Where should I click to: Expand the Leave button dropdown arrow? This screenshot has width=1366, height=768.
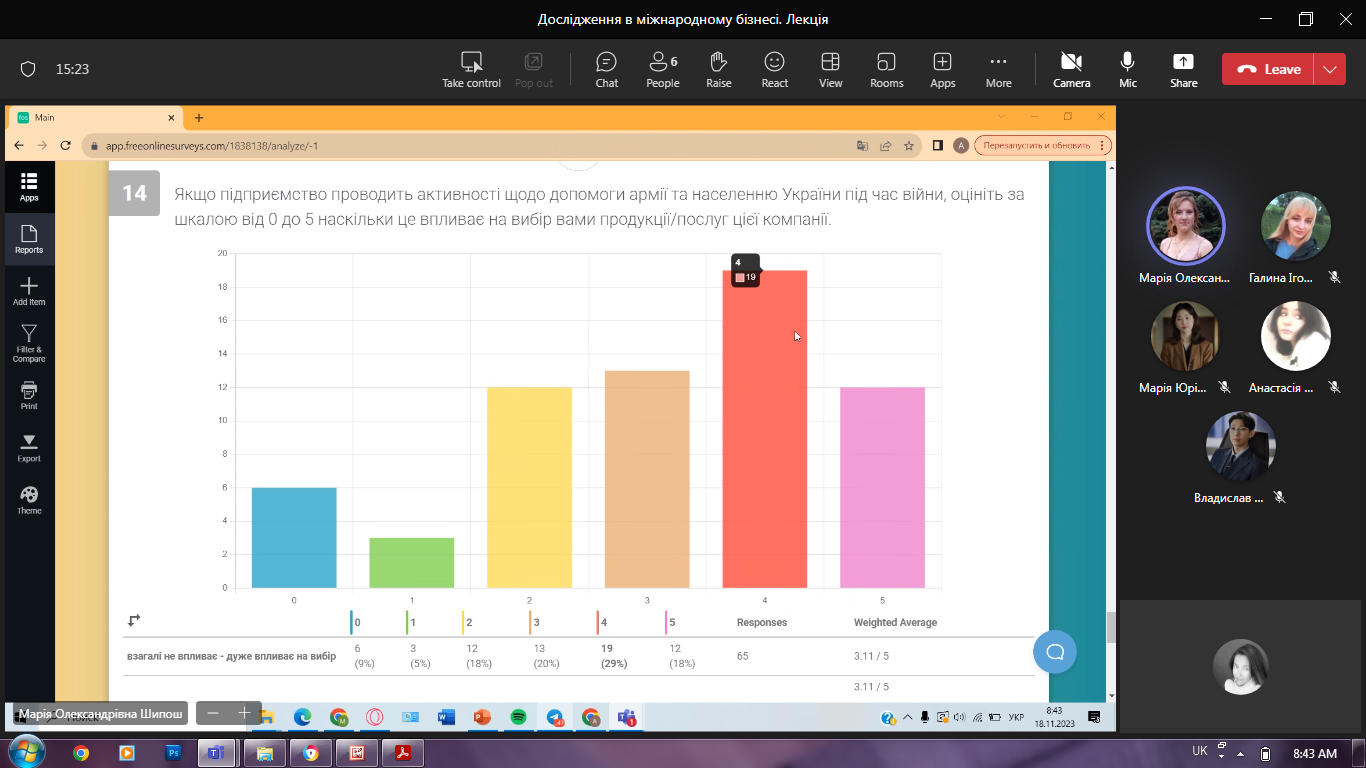click(x=1329, y=69)
